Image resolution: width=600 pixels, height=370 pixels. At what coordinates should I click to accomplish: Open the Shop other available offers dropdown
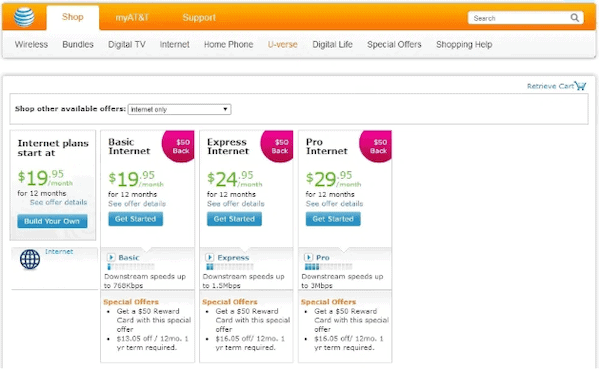coord(179,109)
